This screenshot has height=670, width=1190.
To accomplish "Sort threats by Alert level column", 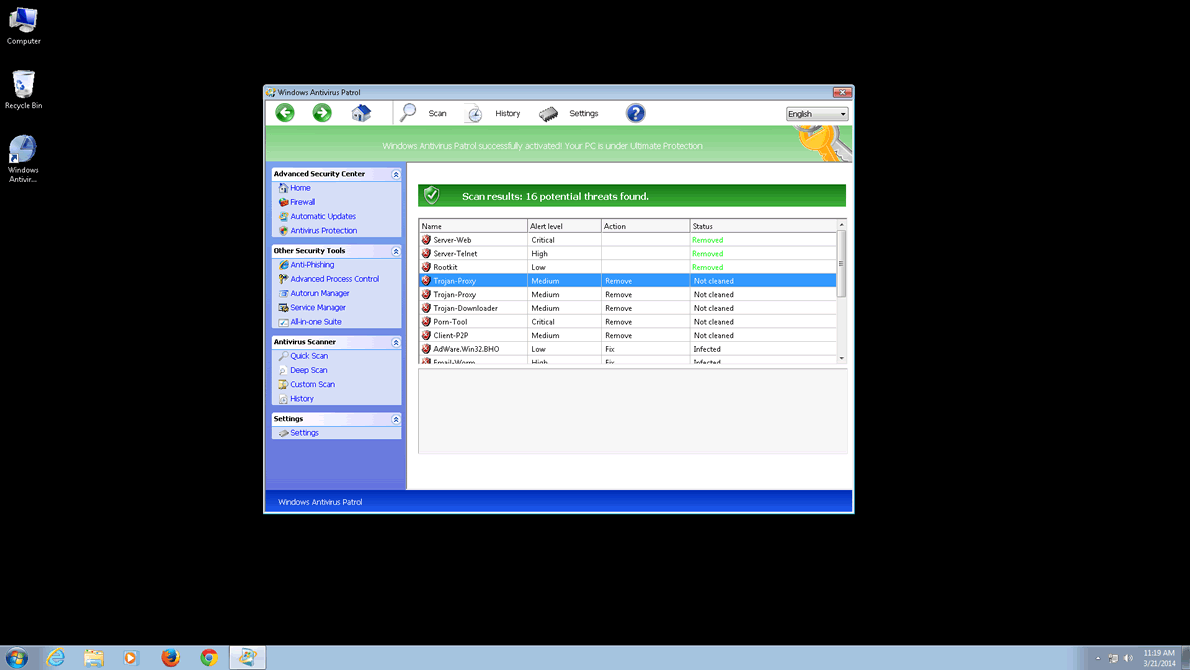I will point(563,226).
